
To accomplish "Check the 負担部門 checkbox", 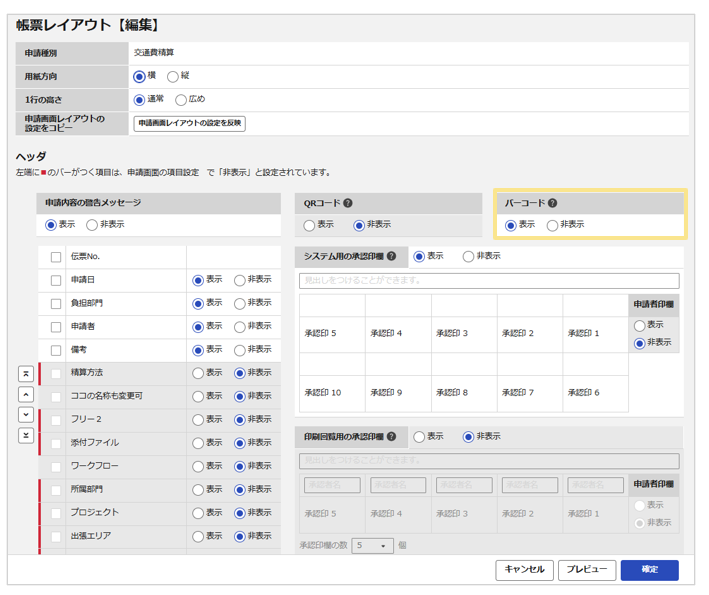I will tap(56, 304).
